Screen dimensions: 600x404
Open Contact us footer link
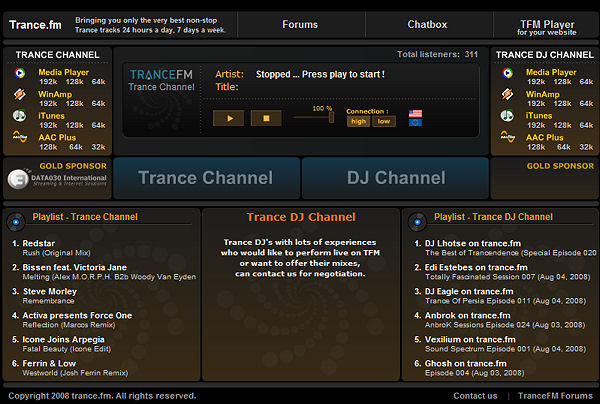(x=475, y=396)
